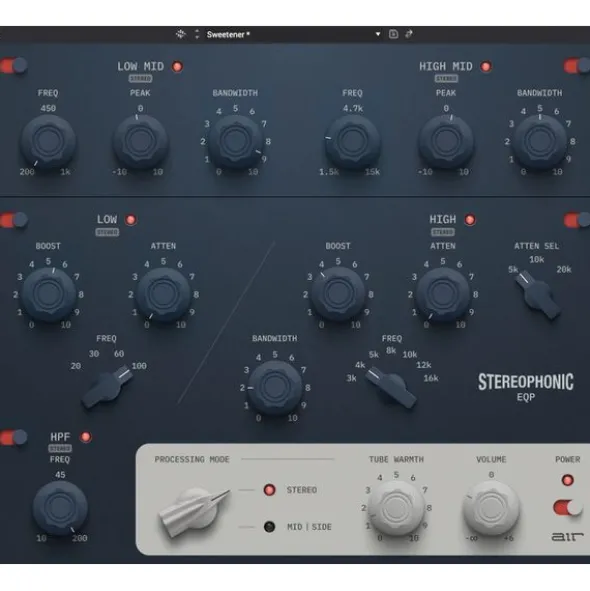Screen dimensions: 590x591
Task: Click the High Mid FREQ knob
Action: [352, 141]
